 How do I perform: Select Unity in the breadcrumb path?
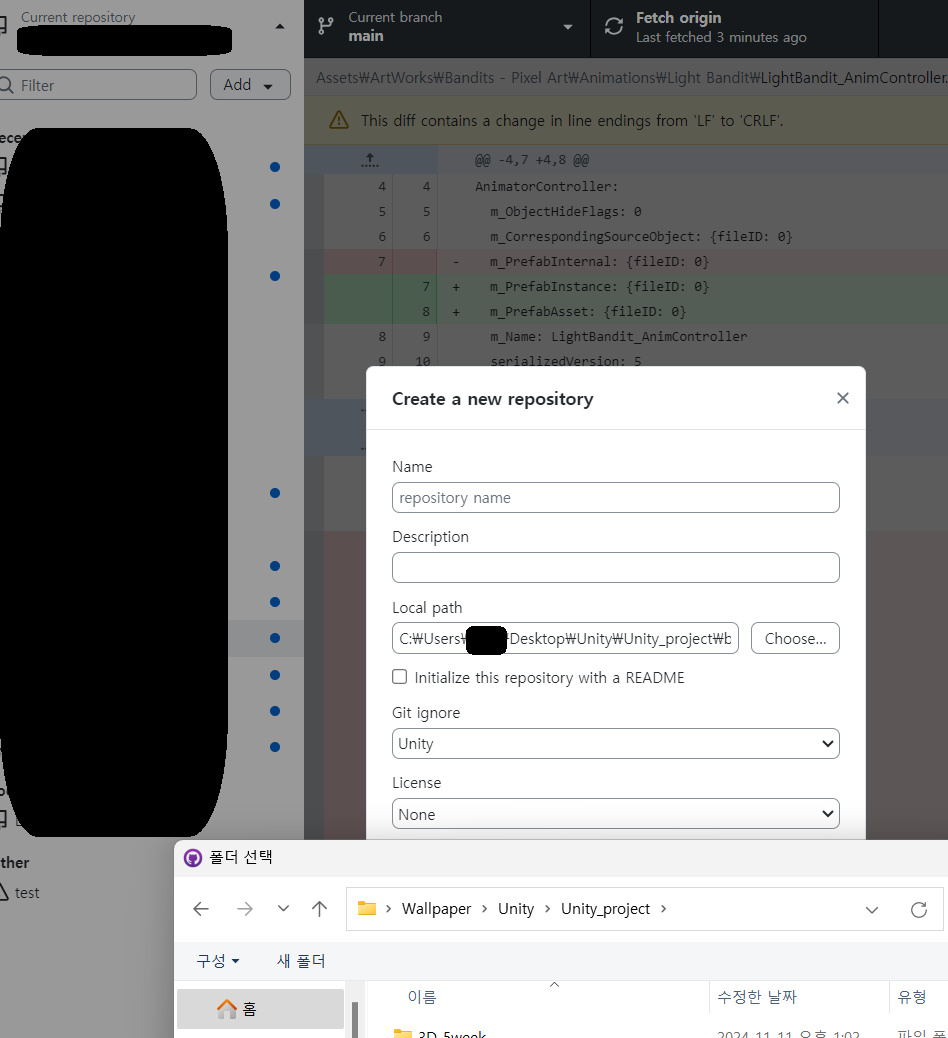click(x=516, y=909)
